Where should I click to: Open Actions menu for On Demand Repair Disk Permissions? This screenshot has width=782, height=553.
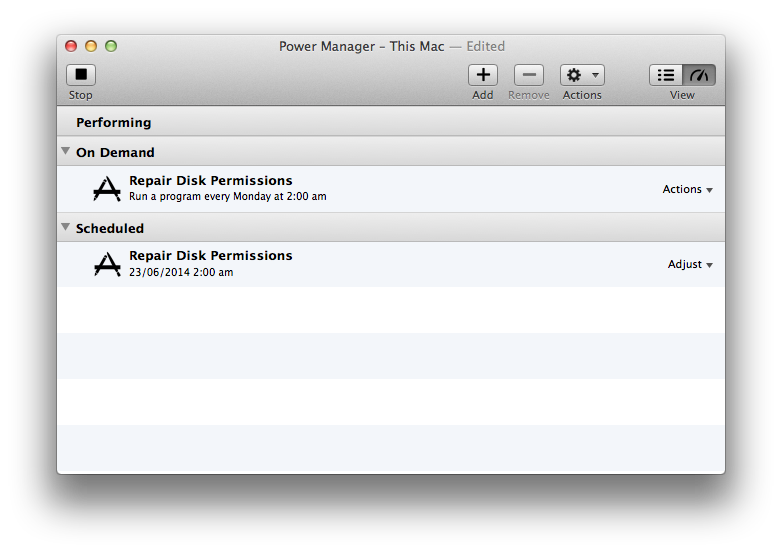(687, 189)
